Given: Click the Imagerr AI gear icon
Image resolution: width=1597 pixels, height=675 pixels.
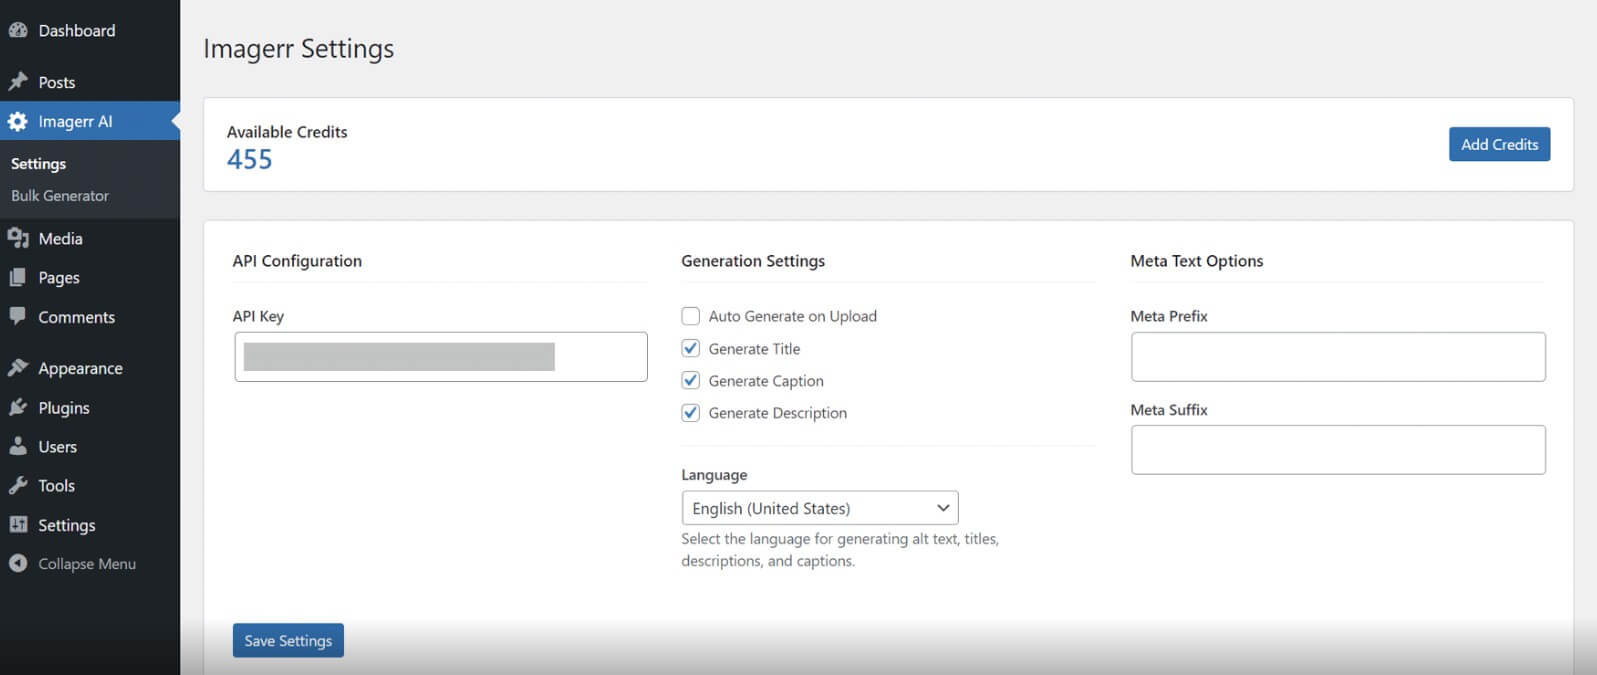Looking at the screenshot, I should [x=17, y=121].
